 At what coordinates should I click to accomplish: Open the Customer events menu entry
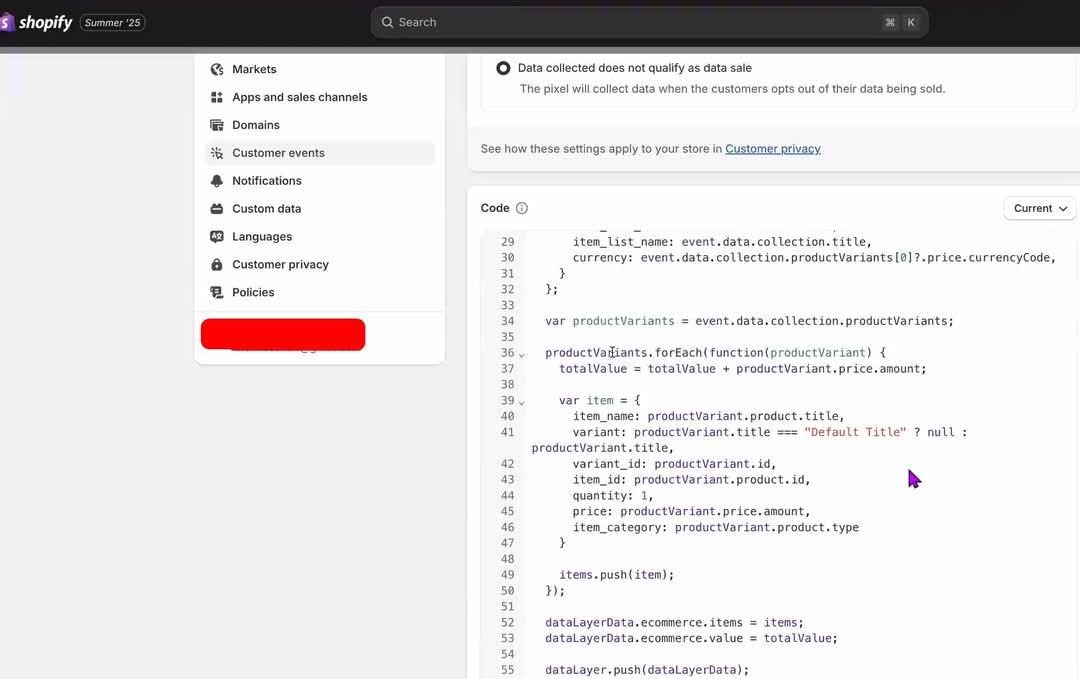(x=277, y=153)
